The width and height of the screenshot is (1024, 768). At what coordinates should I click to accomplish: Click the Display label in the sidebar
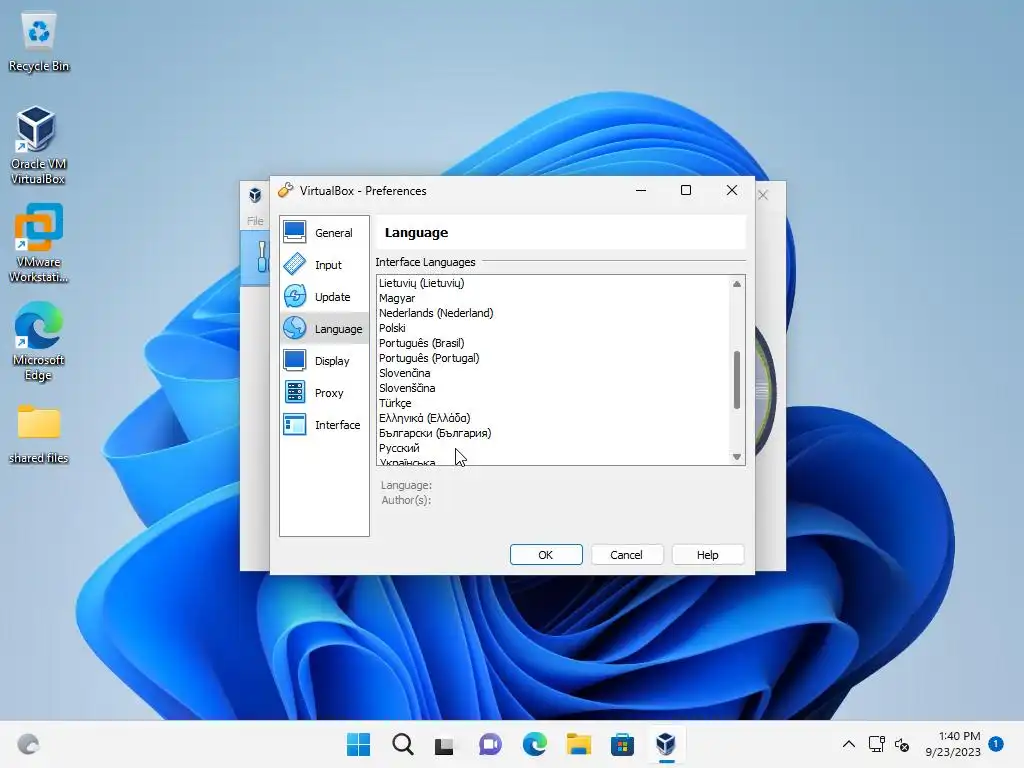(332, 360)
